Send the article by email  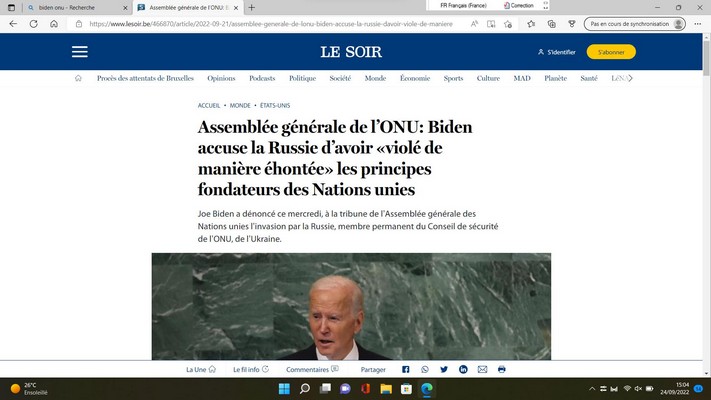[482, 370]
